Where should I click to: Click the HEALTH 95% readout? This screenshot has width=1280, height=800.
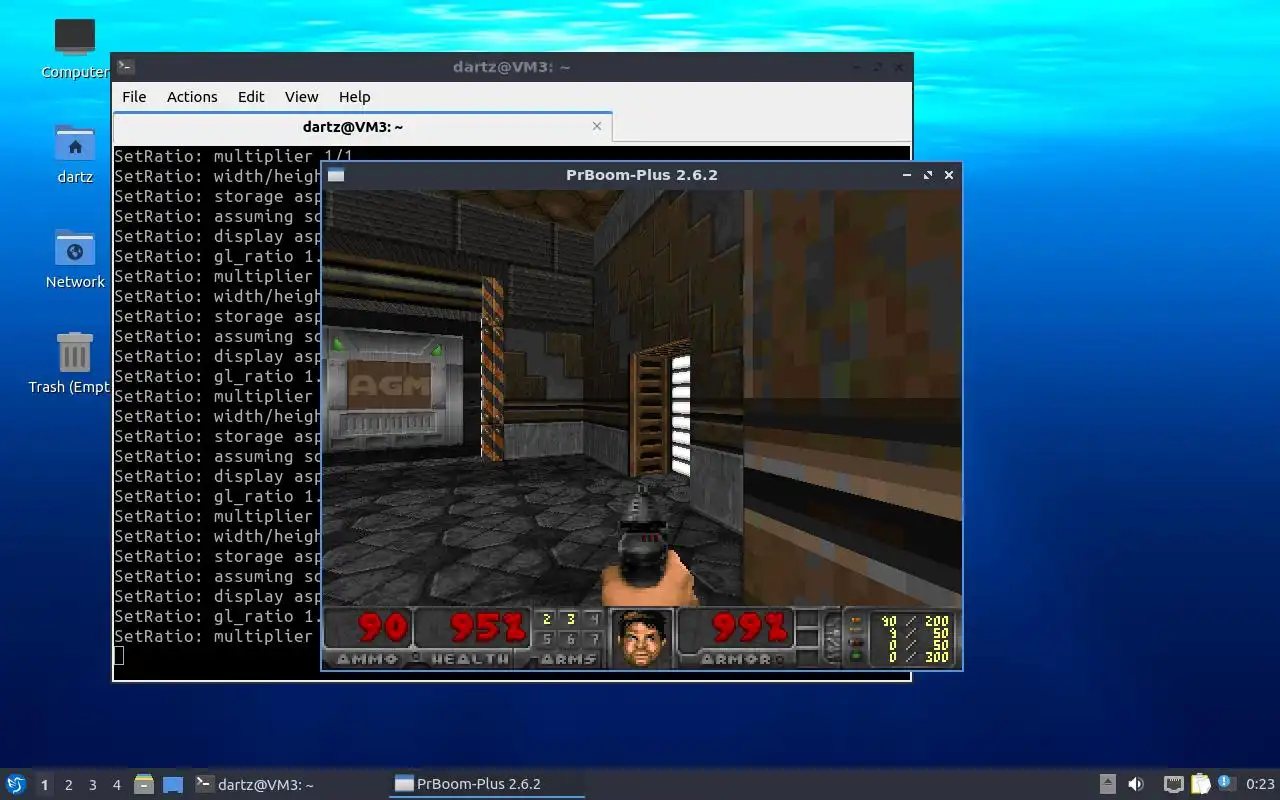point(488,628)
